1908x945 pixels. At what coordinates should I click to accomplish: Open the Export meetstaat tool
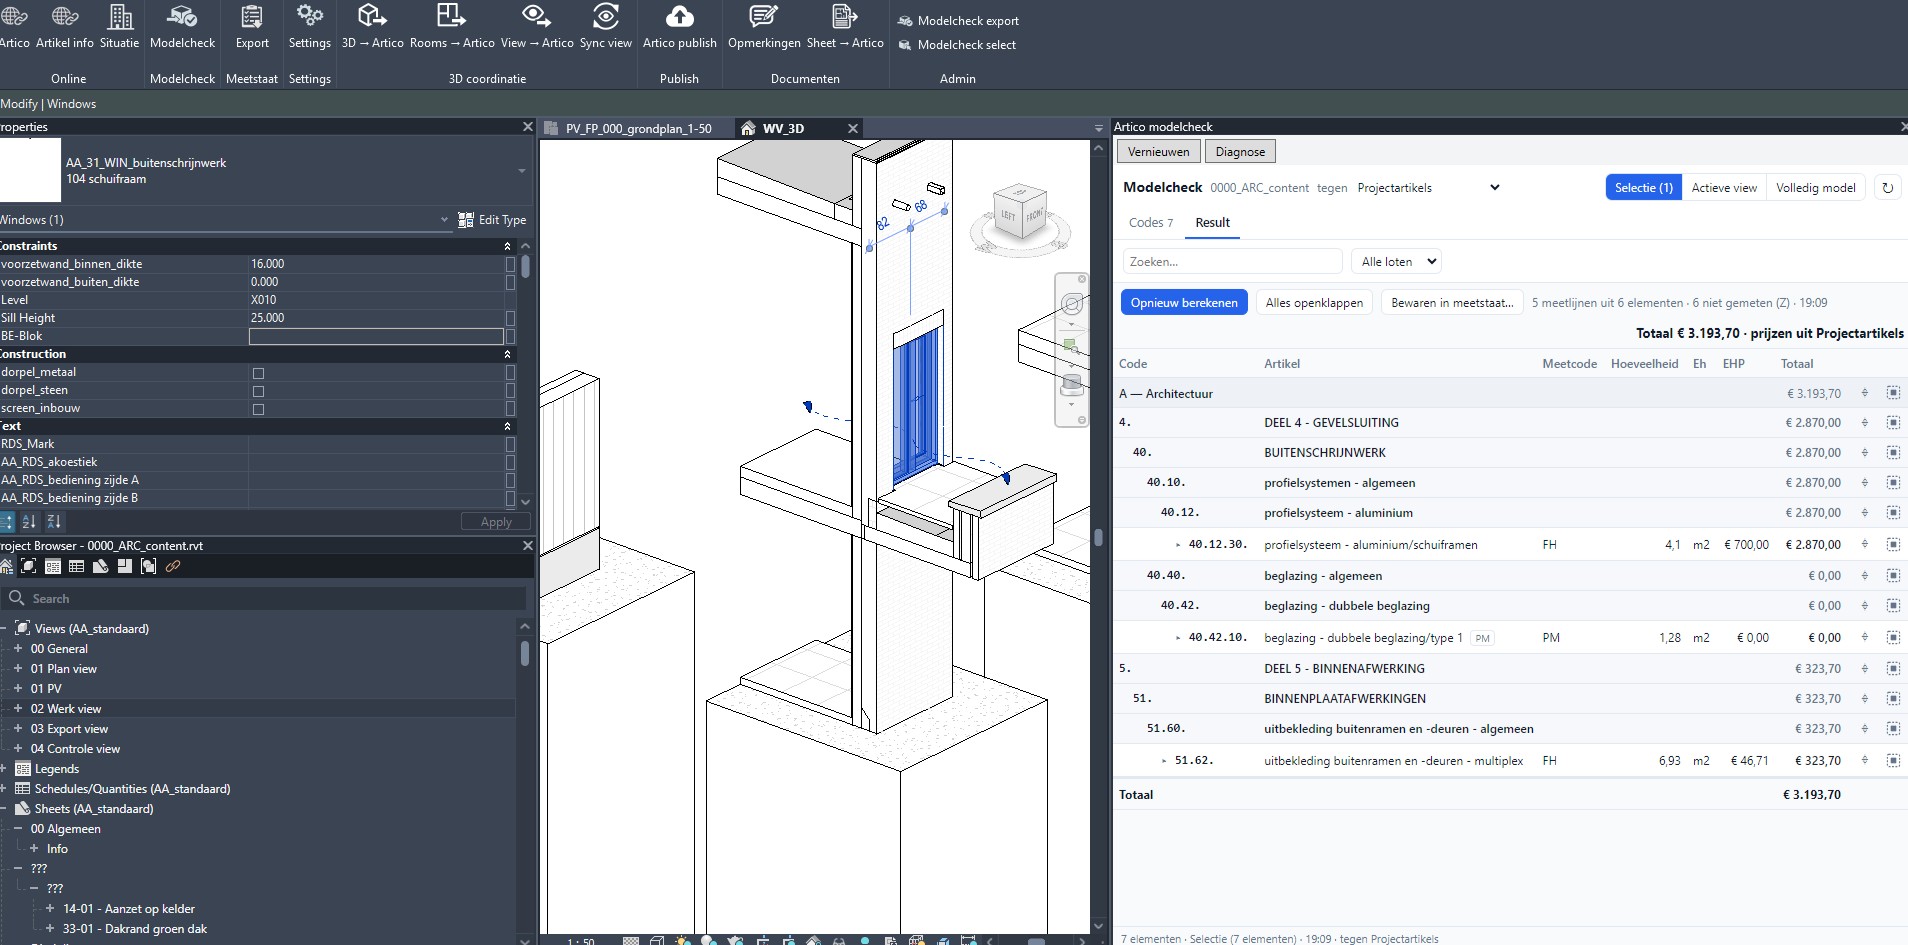point(252,27)
